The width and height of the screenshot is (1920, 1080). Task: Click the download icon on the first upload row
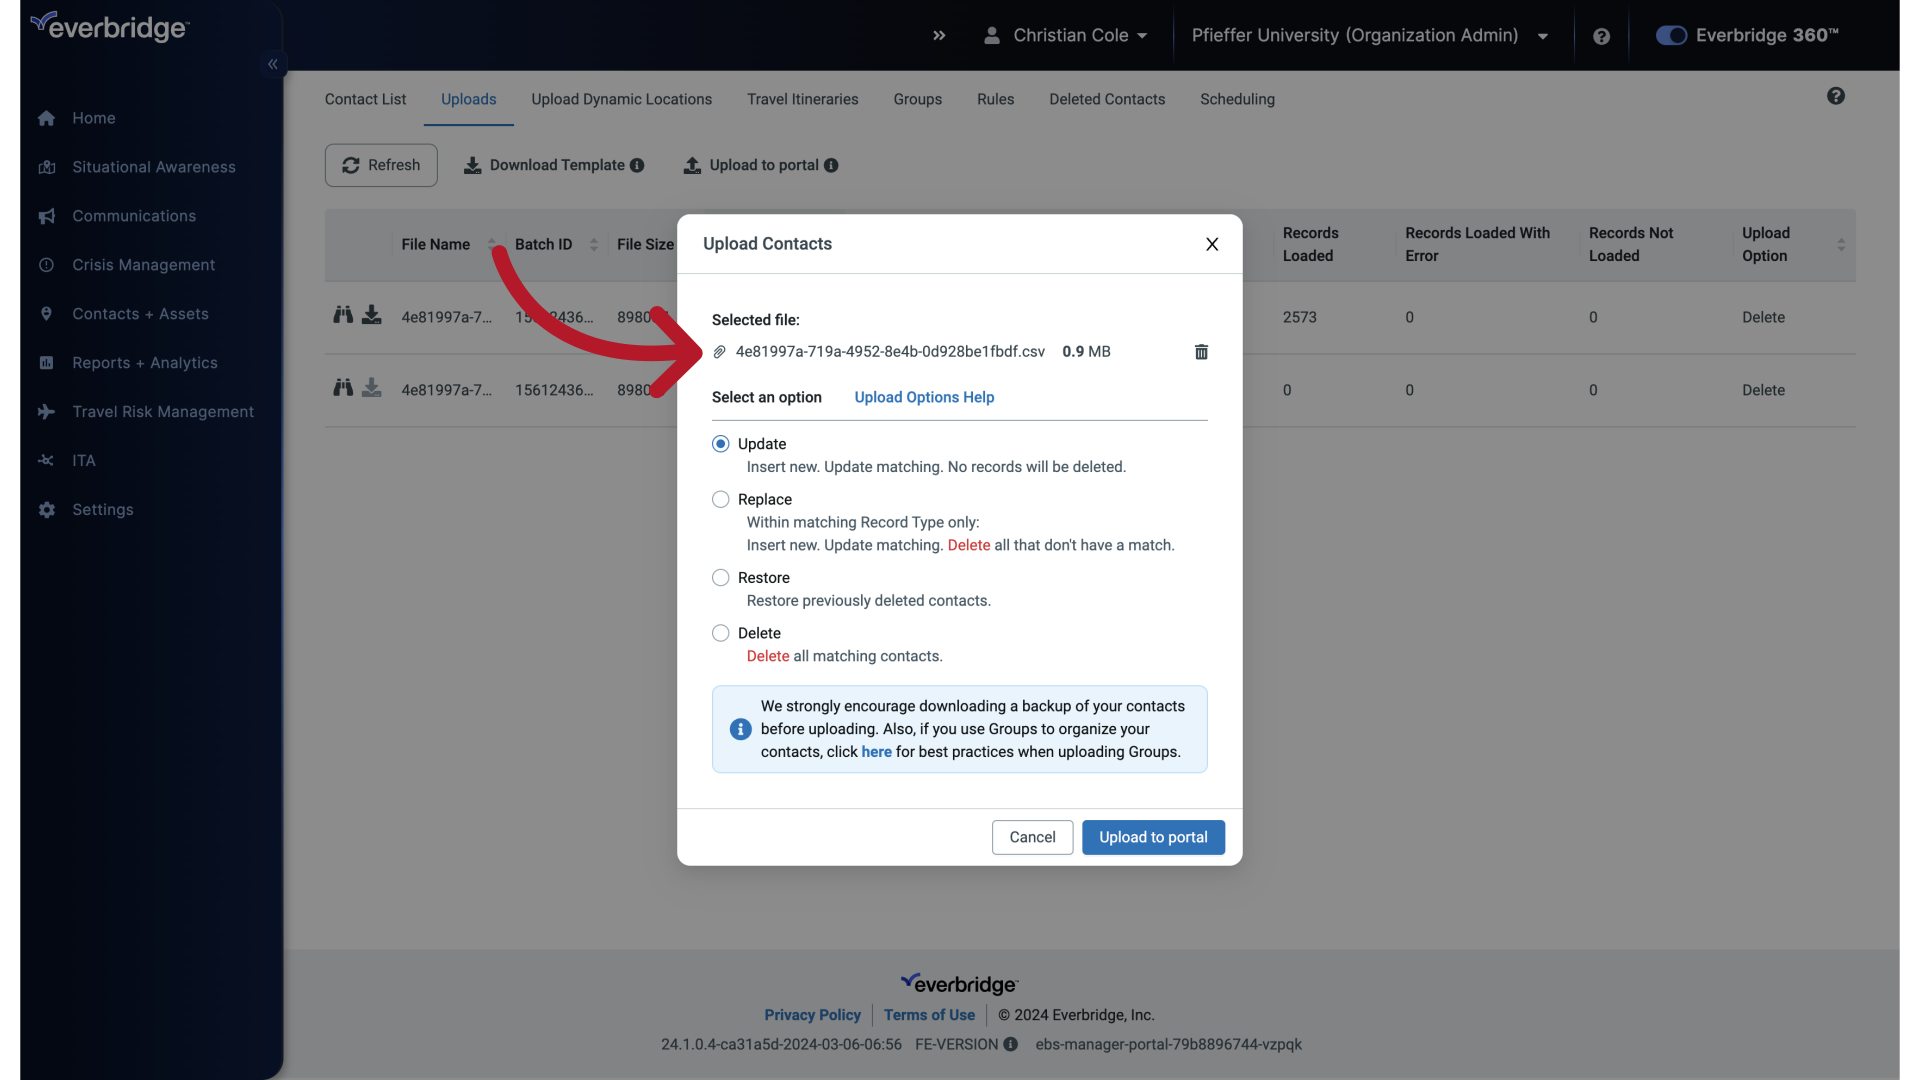pyautogui.click(x=372, y=314)
